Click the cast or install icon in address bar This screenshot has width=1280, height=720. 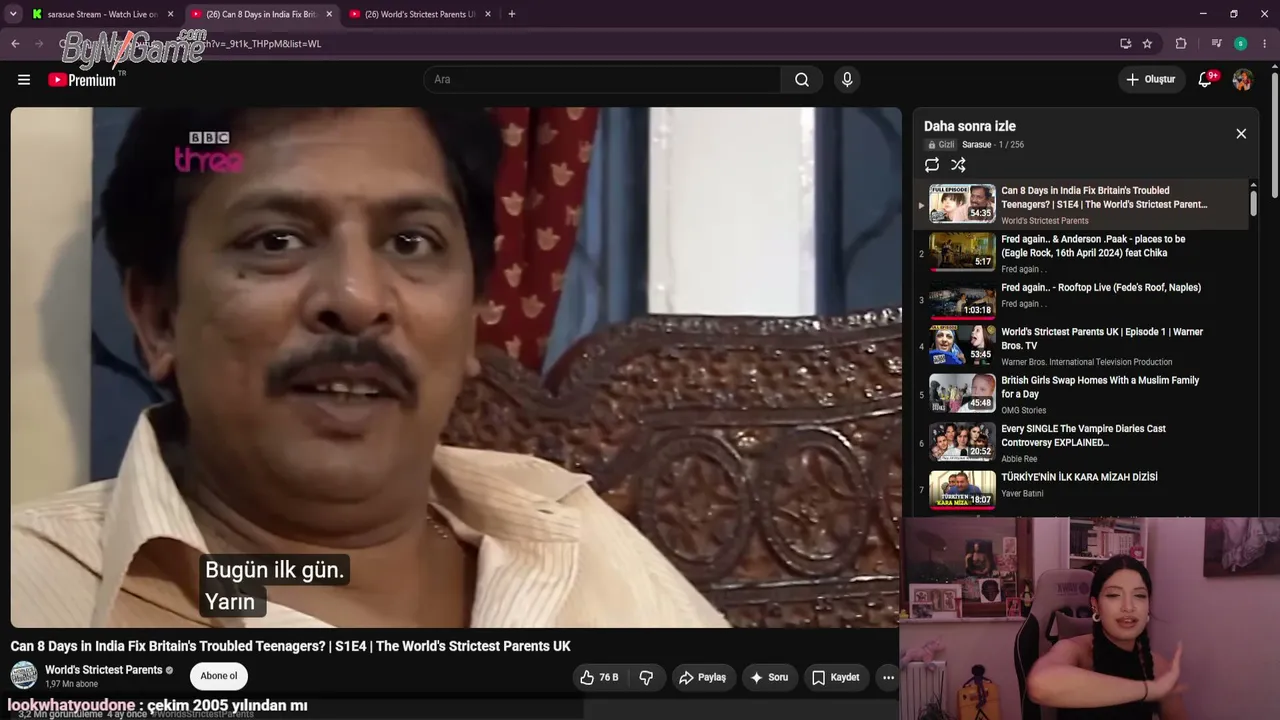pos(1126,44)
